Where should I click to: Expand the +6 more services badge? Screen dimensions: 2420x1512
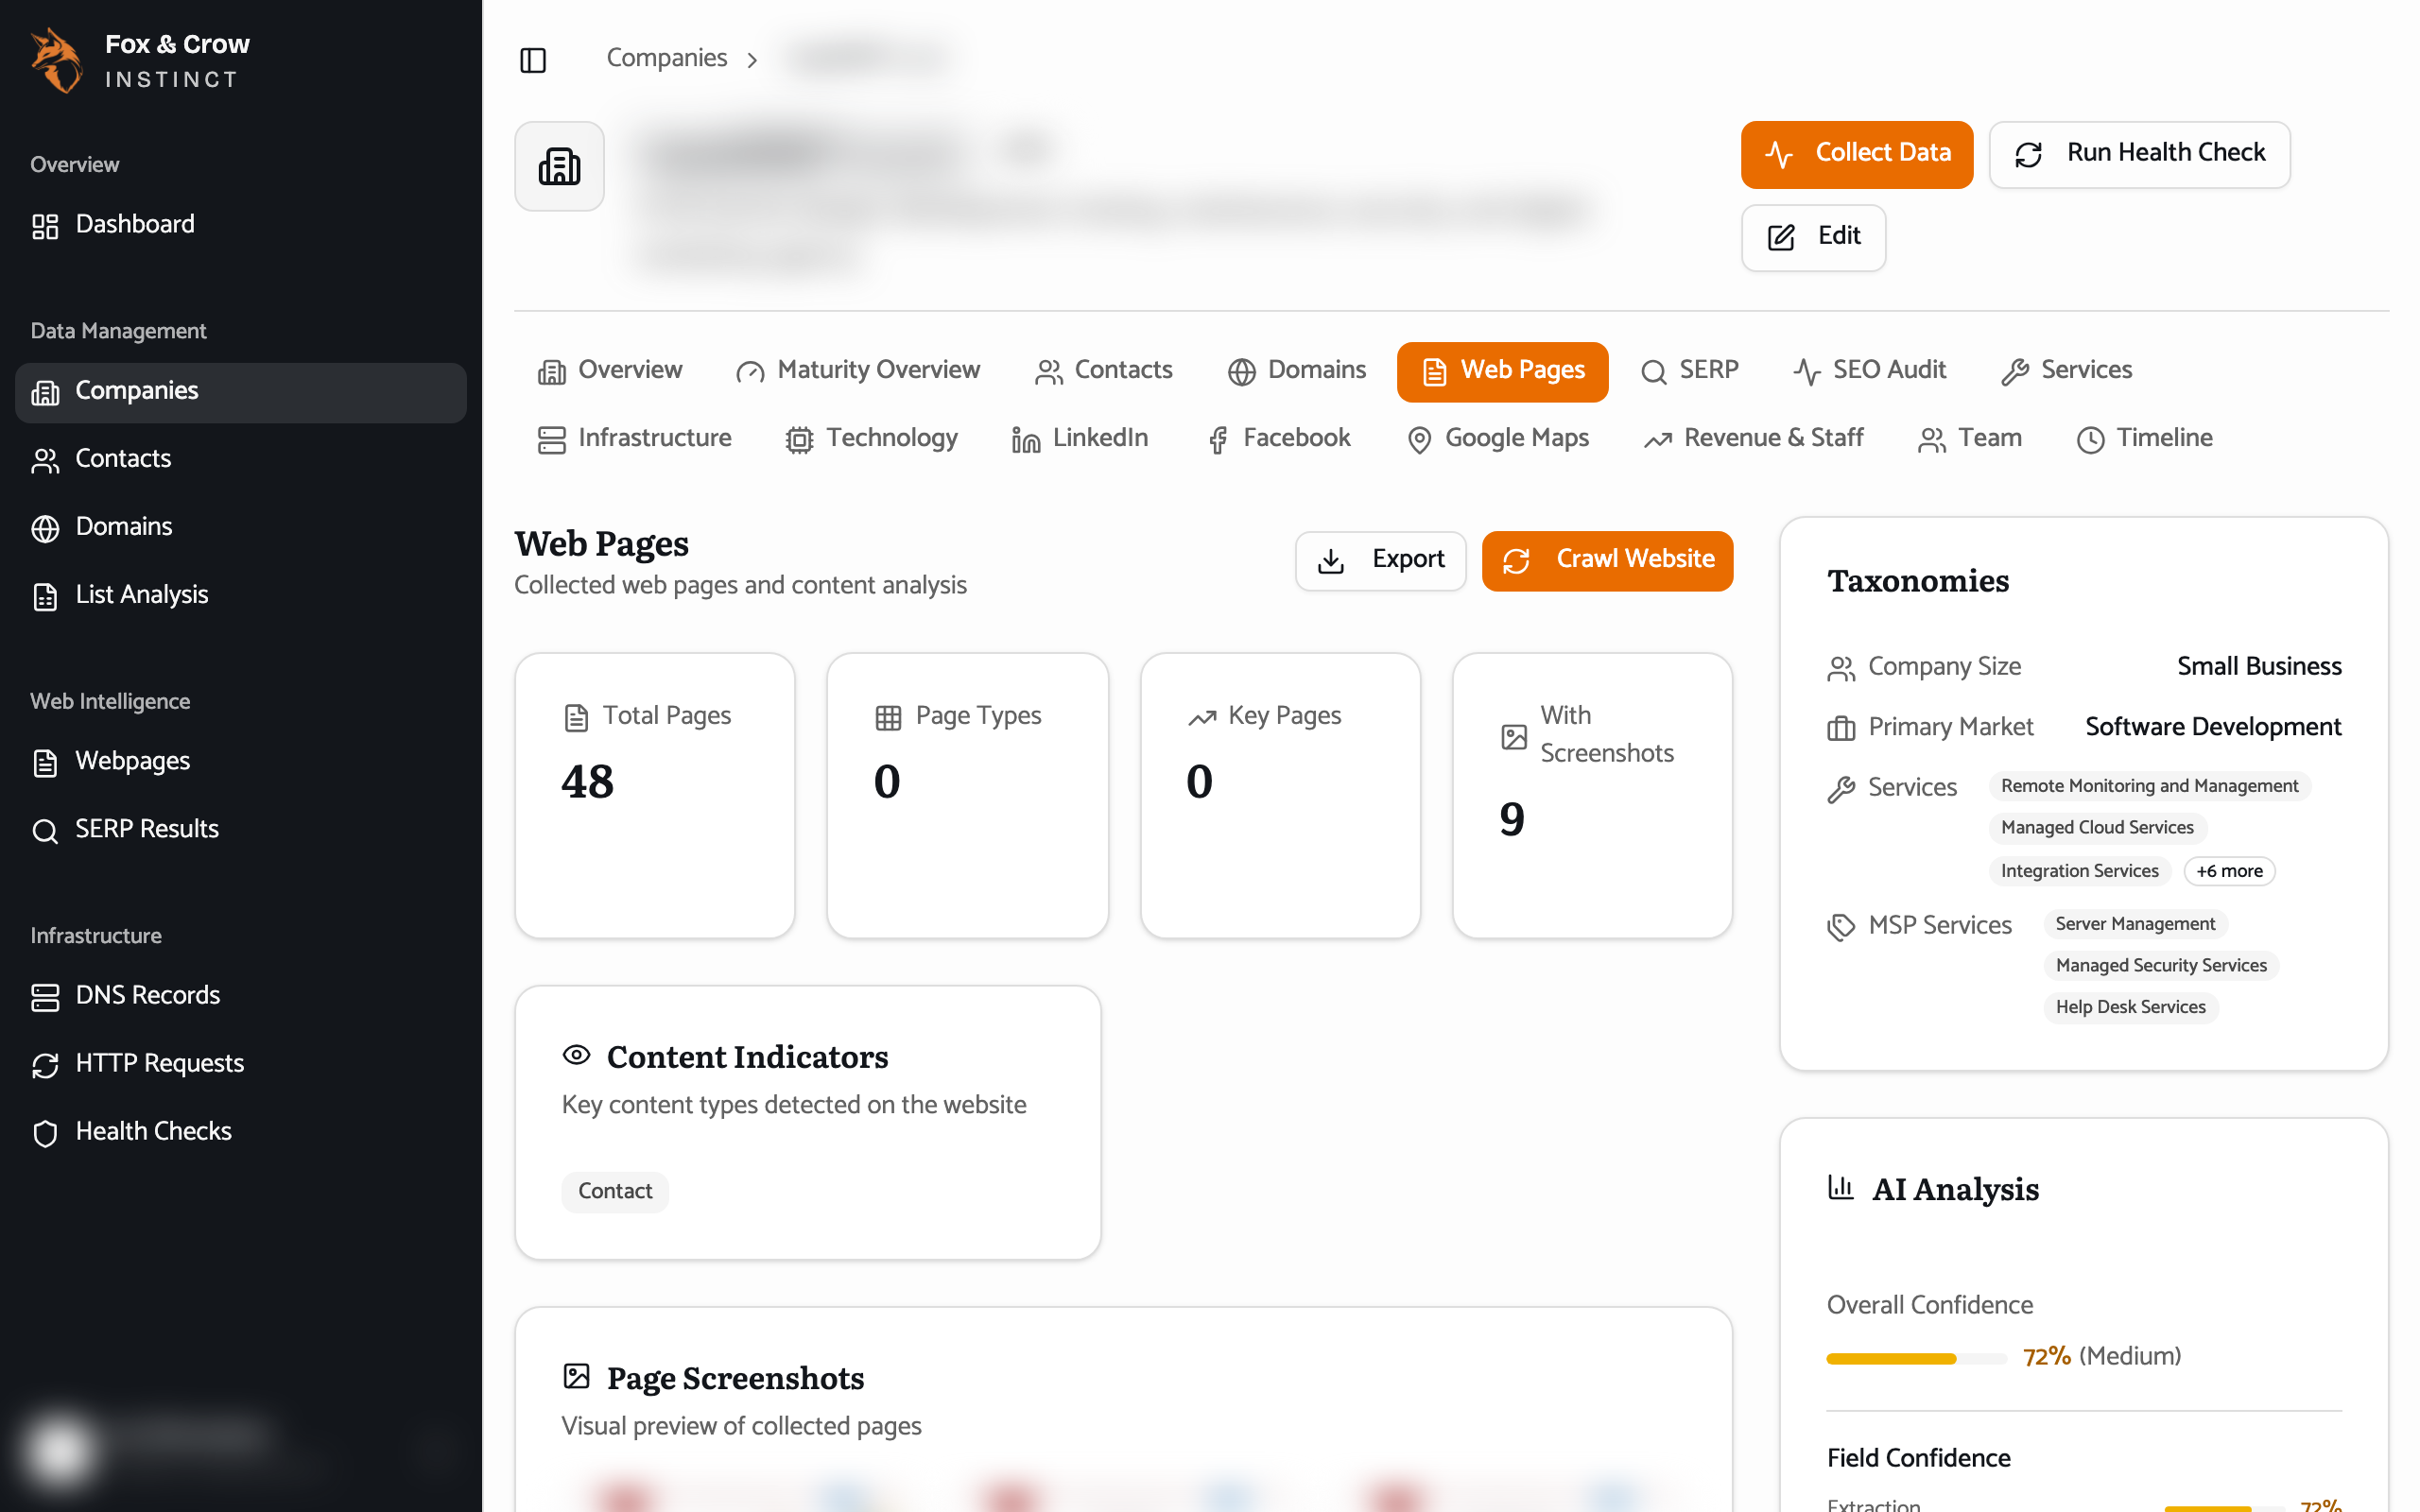pos(2229,871)
